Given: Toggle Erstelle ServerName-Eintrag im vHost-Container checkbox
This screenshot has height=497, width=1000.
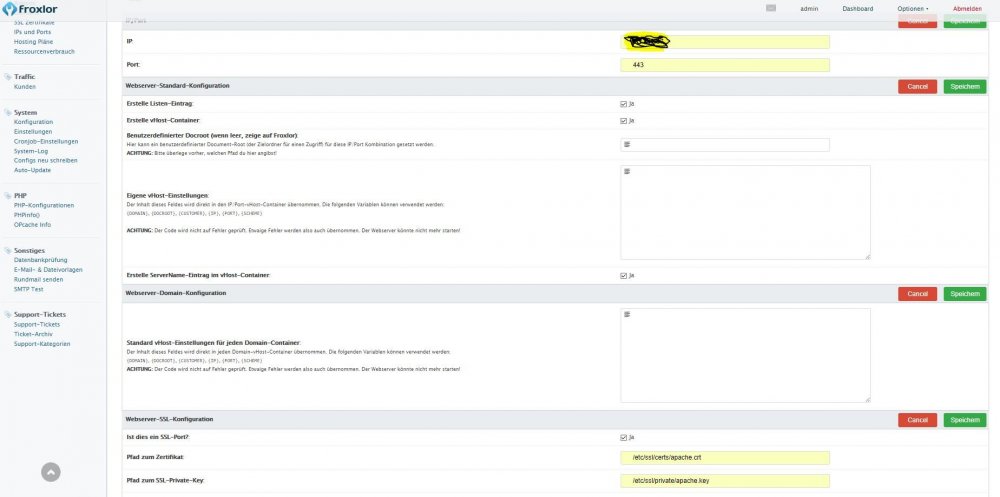Looking at the screenshot, I should coord(623,276).
